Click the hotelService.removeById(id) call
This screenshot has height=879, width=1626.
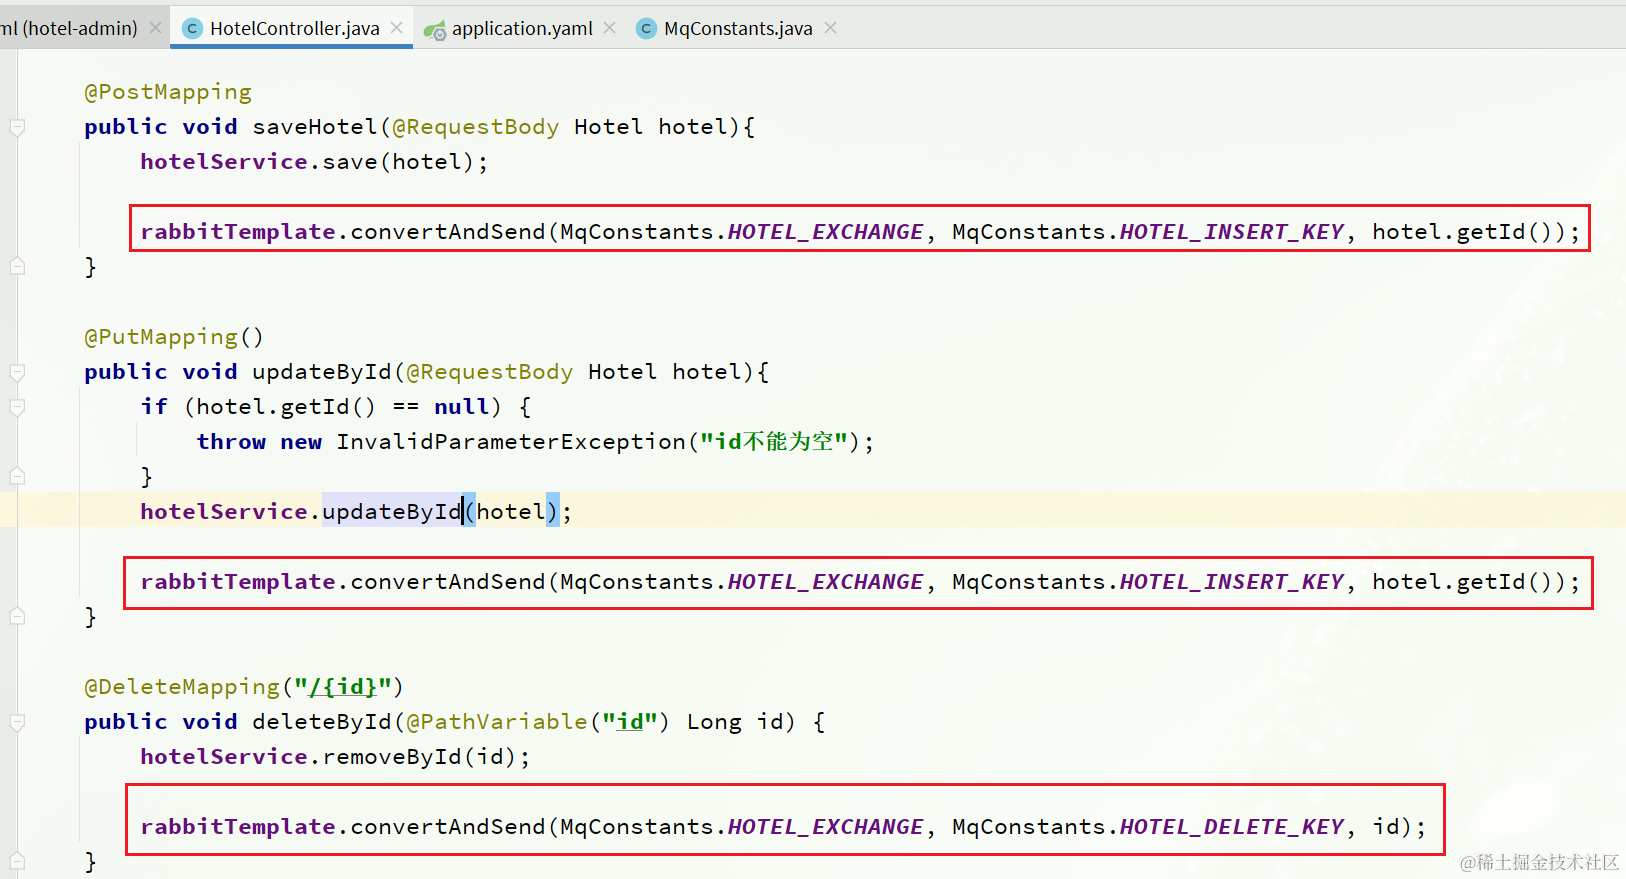tap(335, 757)
